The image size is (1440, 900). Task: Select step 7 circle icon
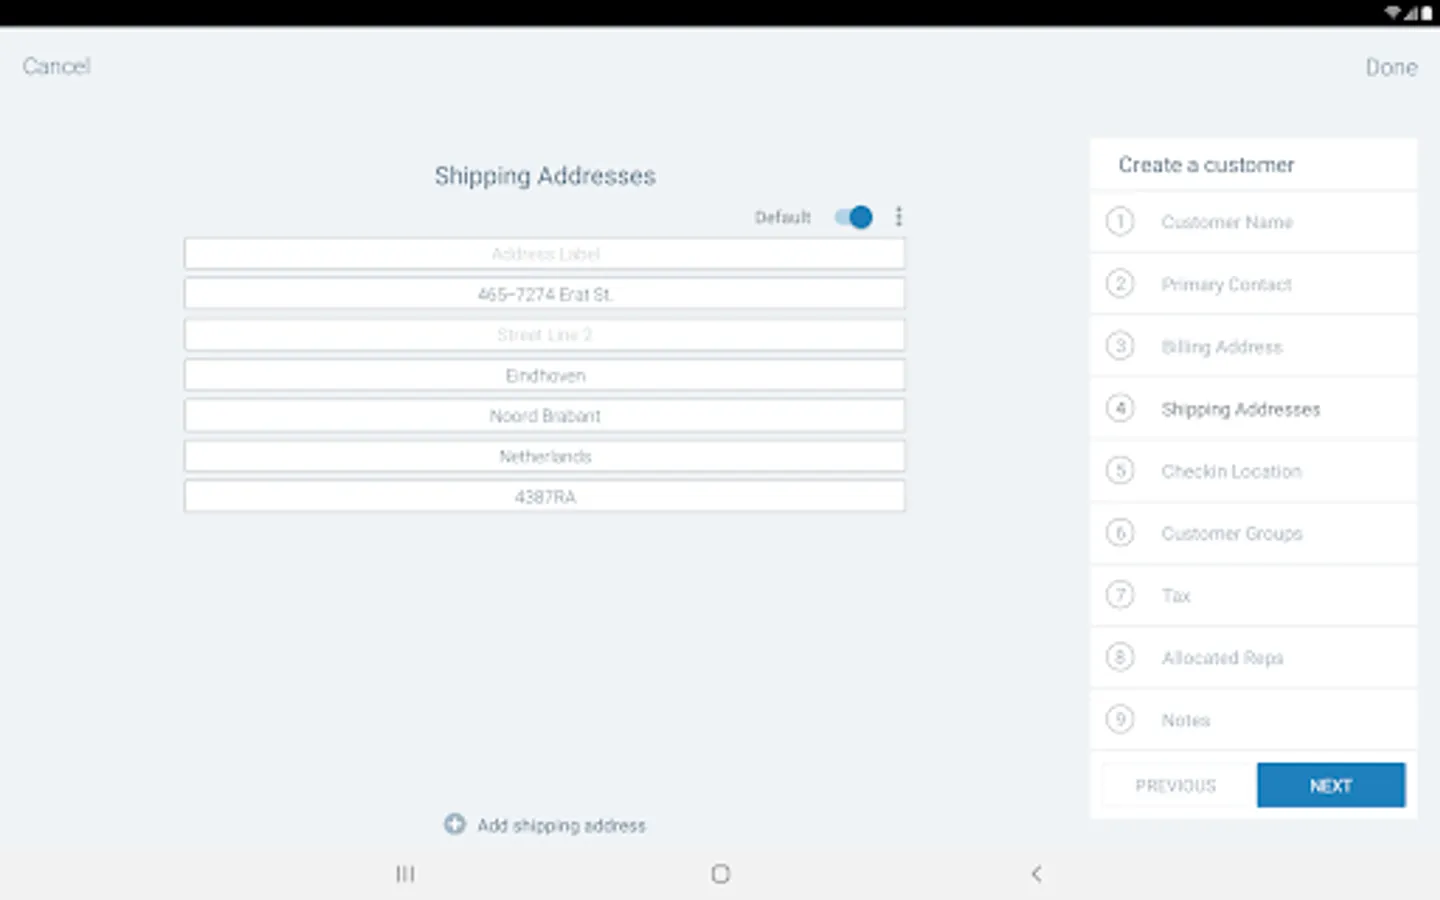point(1120,595)
